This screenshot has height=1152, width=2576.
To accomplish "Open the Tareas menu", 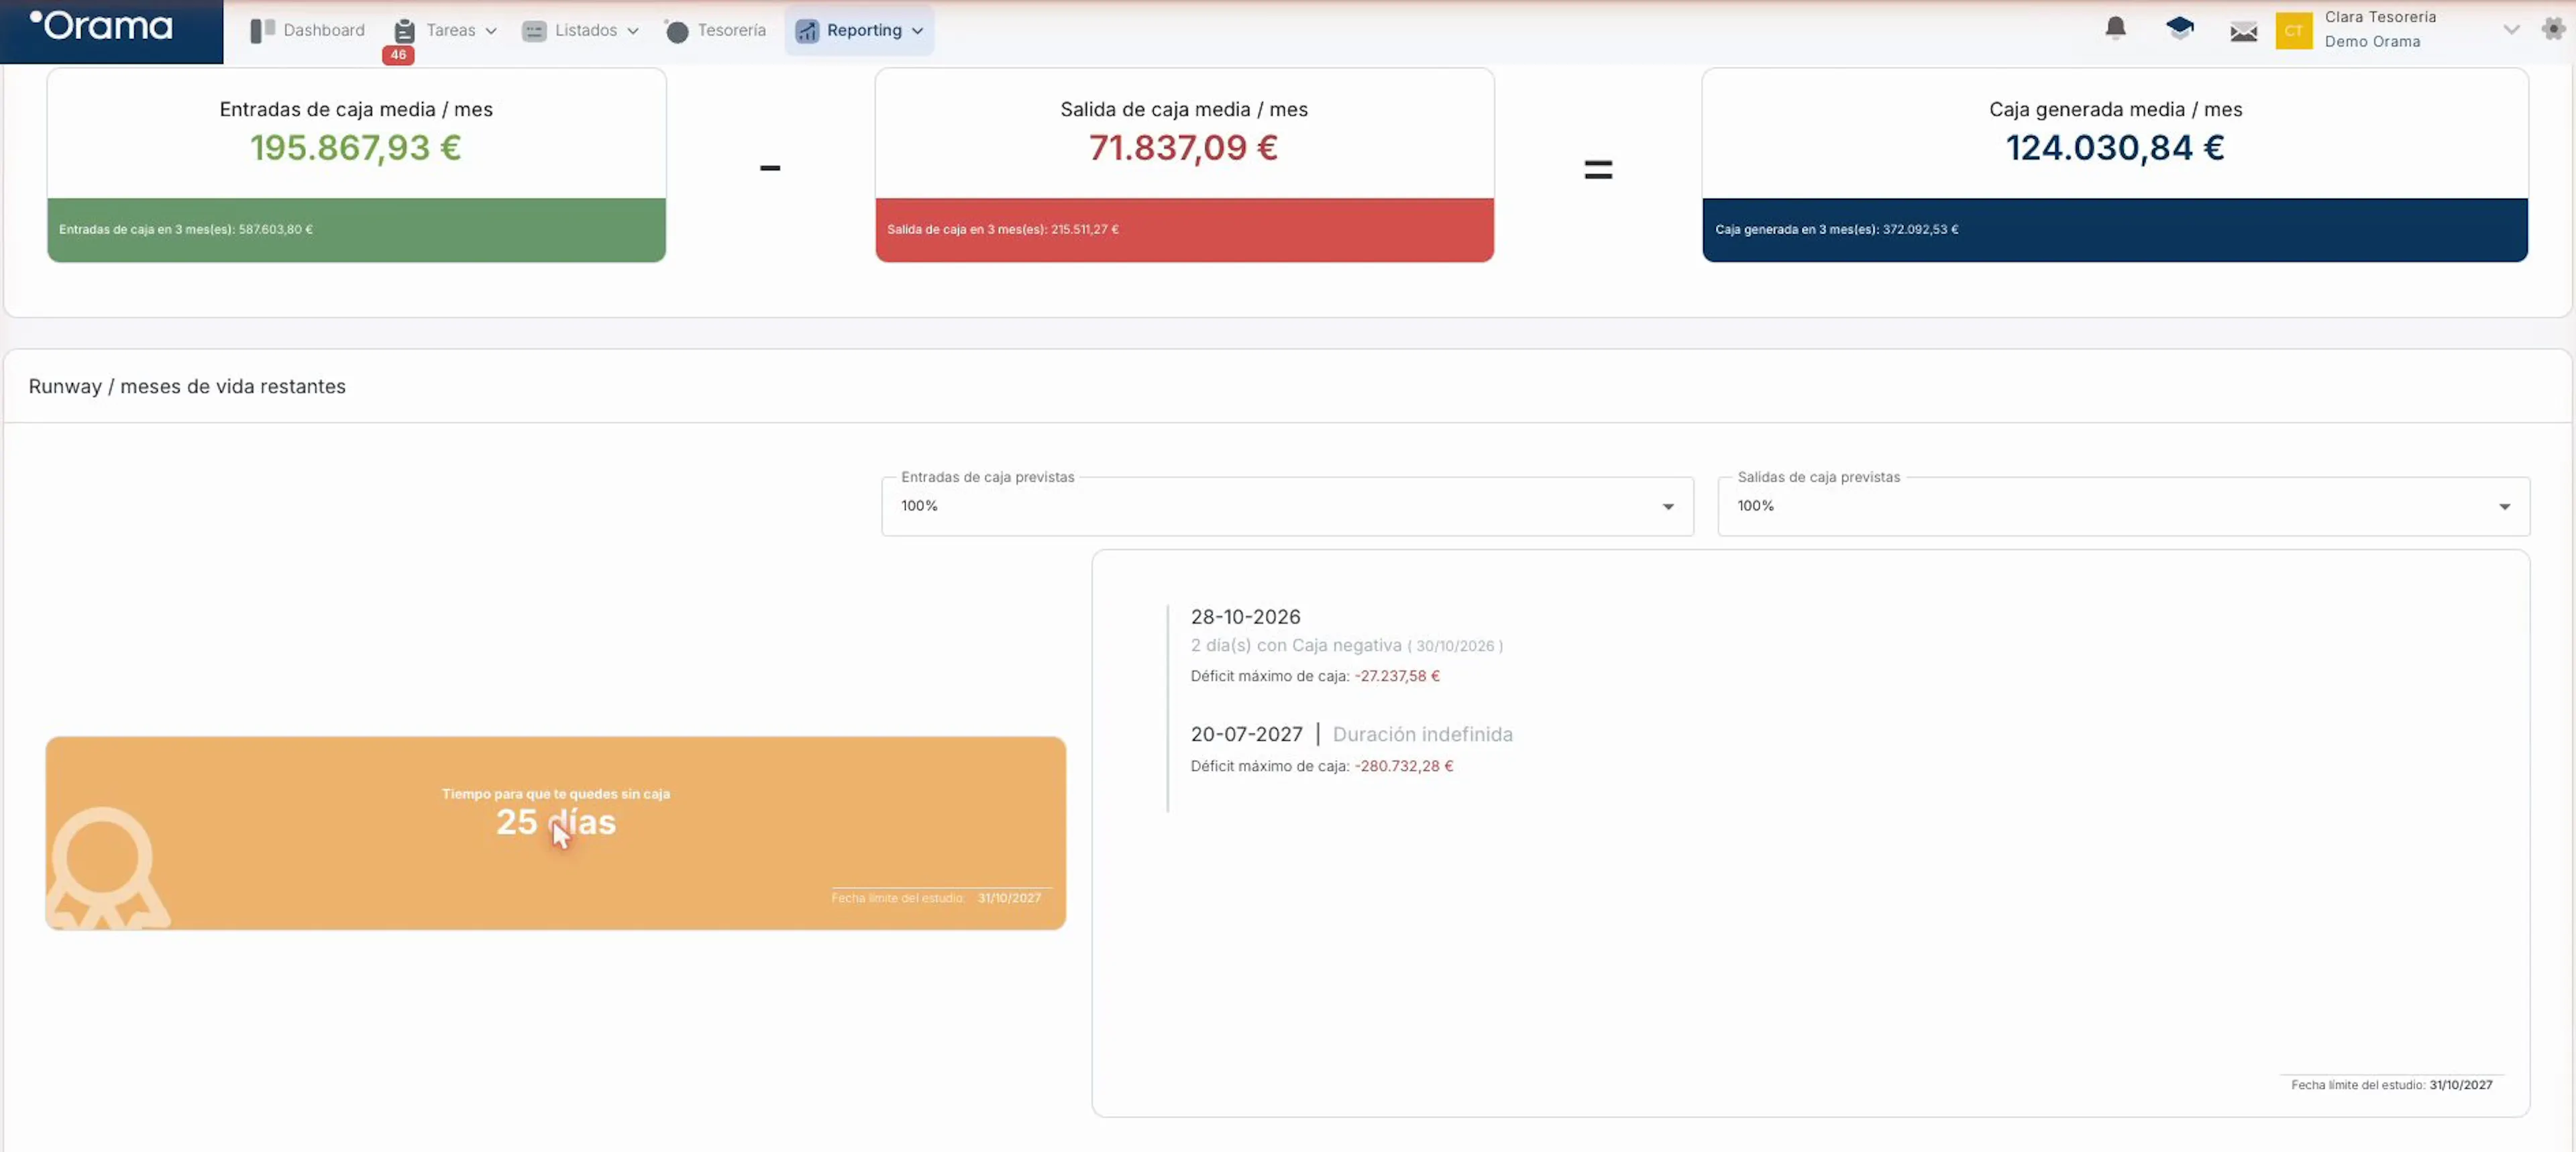I will point(445,30).
